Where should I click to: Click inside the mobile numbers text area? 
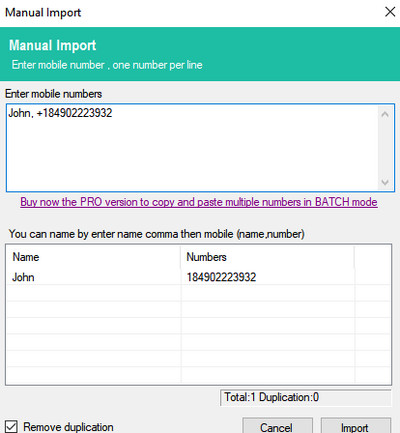193,148
